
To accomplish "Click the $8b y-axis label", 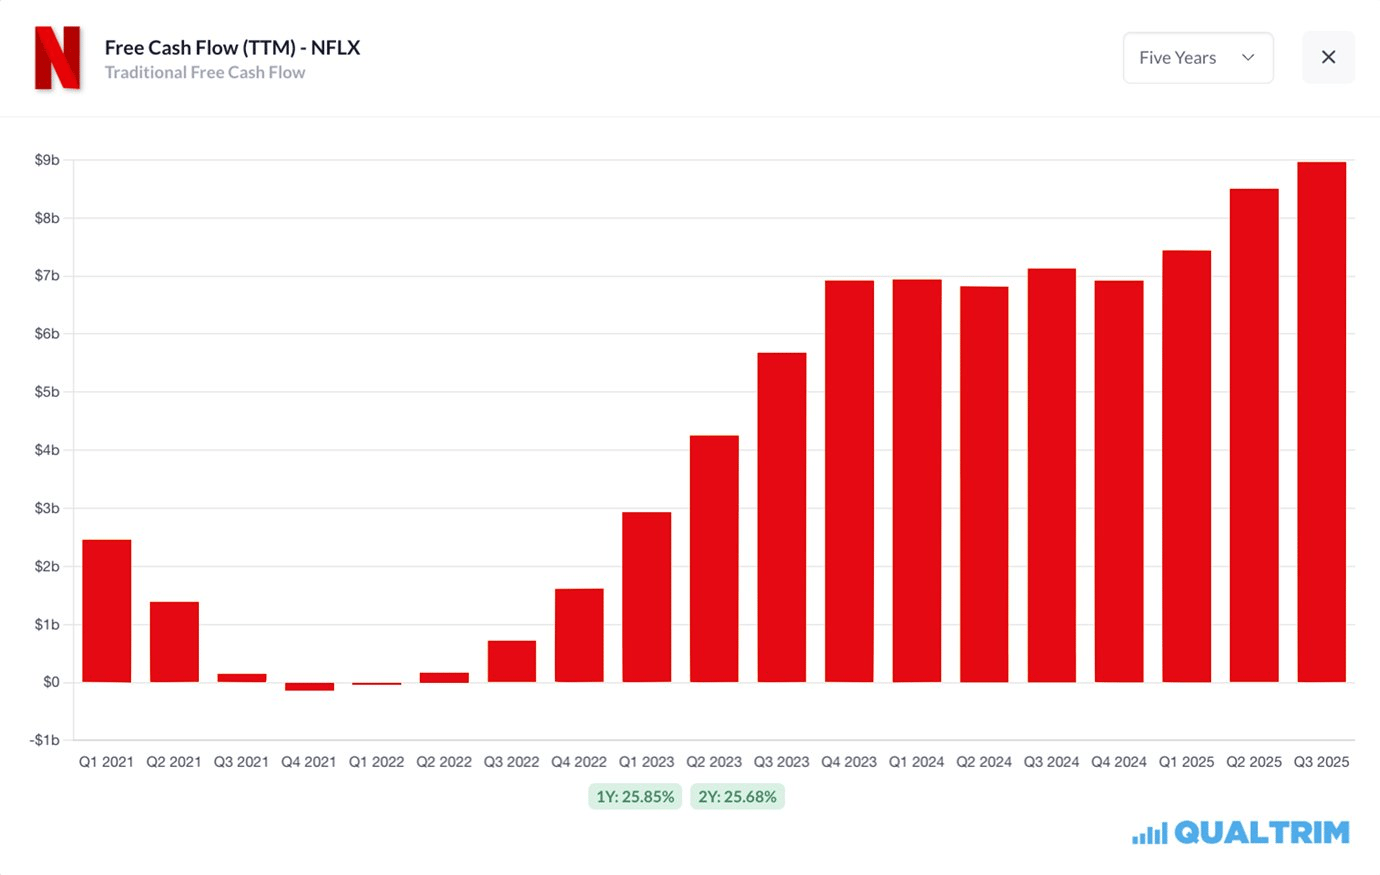I will (x=47, y=218).
